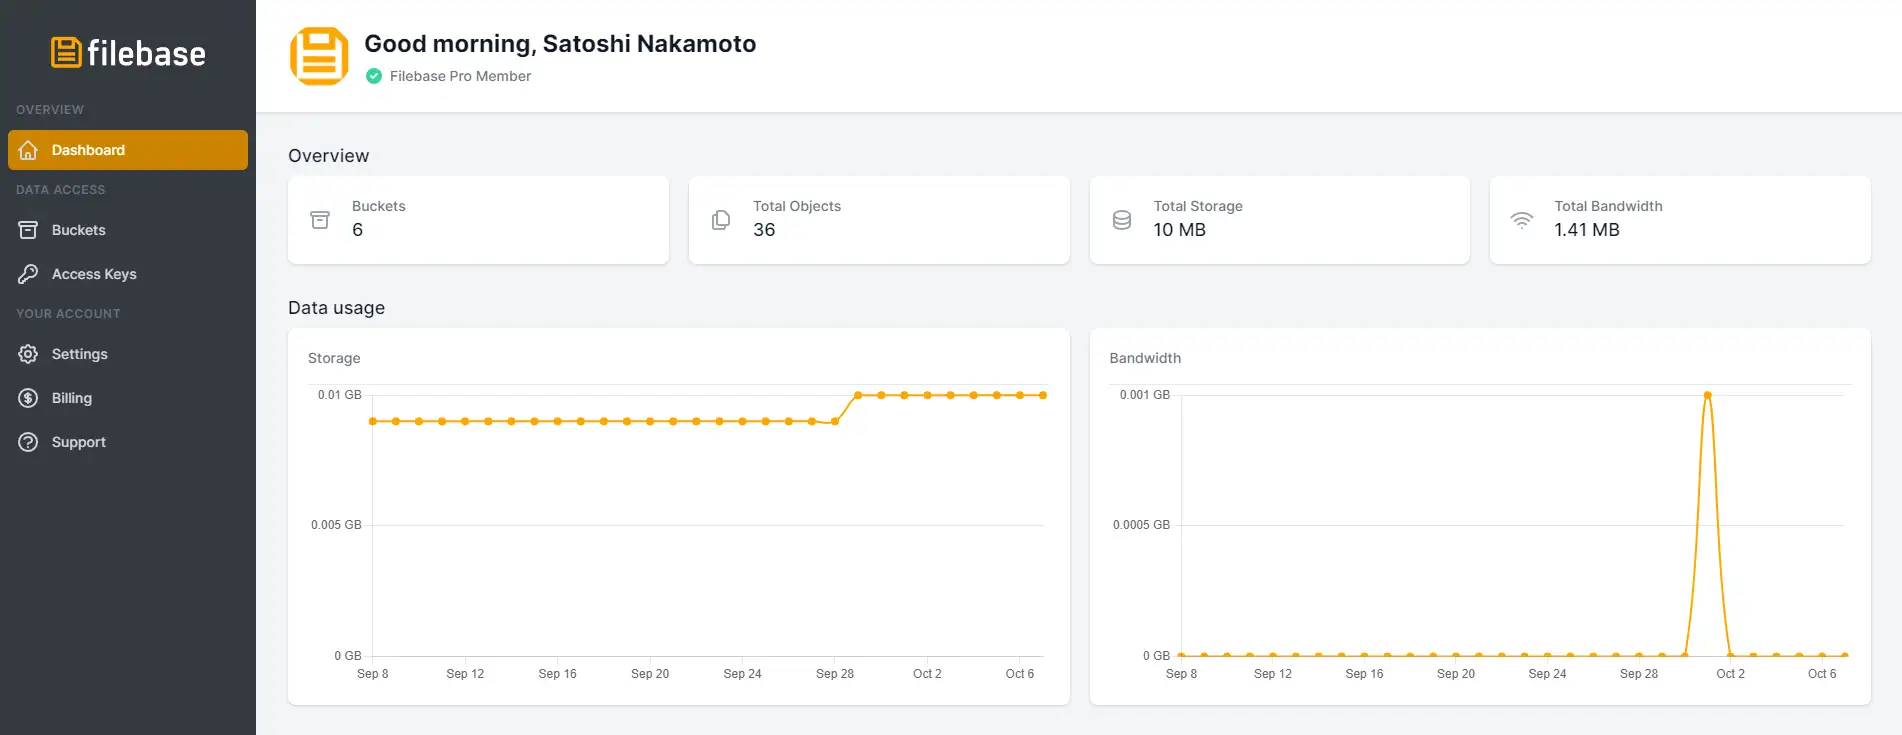Click the last Storage chart point near Oct 6

1043,395
